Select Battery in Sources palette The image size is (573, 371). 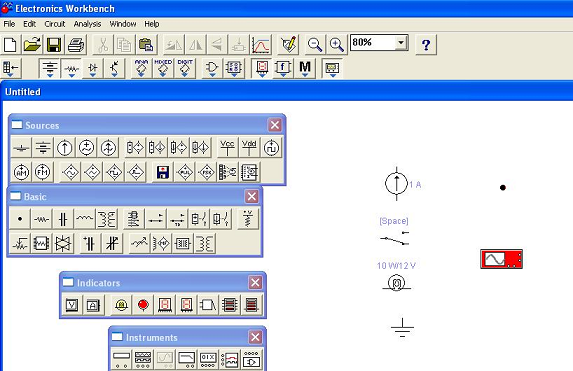click(43, 148)
